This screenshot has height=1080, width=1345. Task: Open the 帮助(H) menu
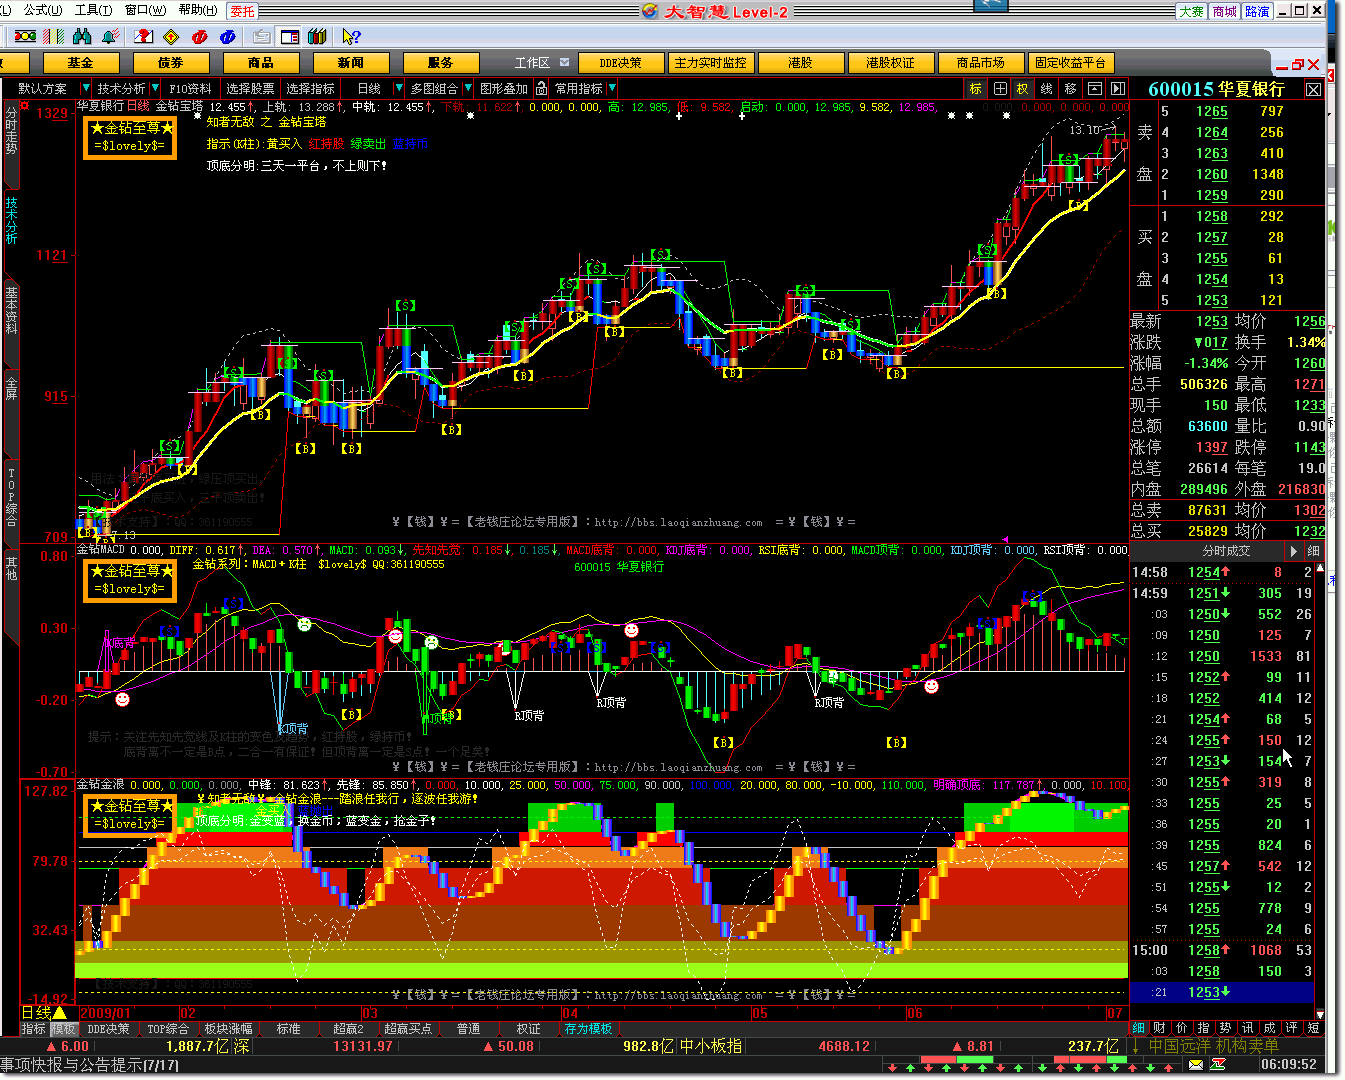click(198, 10)
